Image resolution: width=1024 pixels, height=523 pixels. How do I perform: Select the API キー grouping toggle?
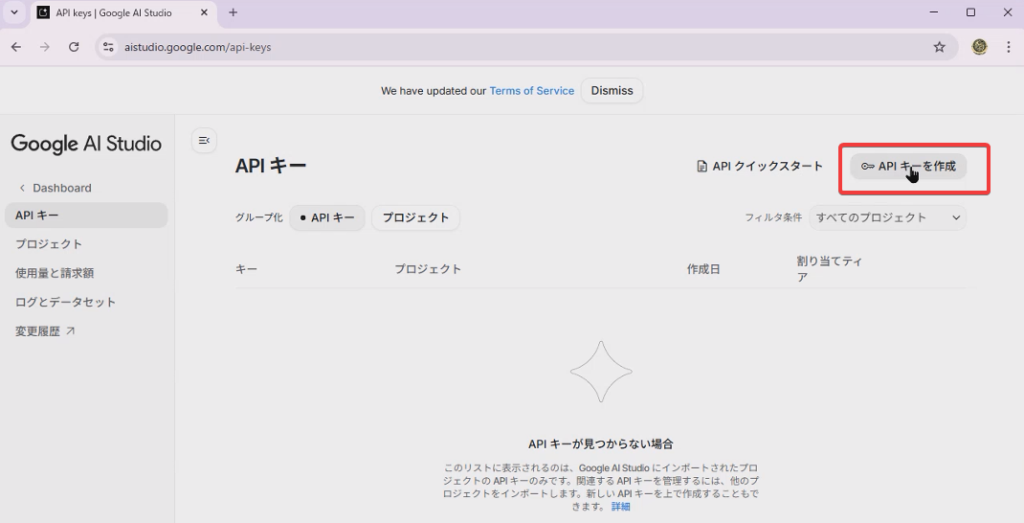(327, 217)
